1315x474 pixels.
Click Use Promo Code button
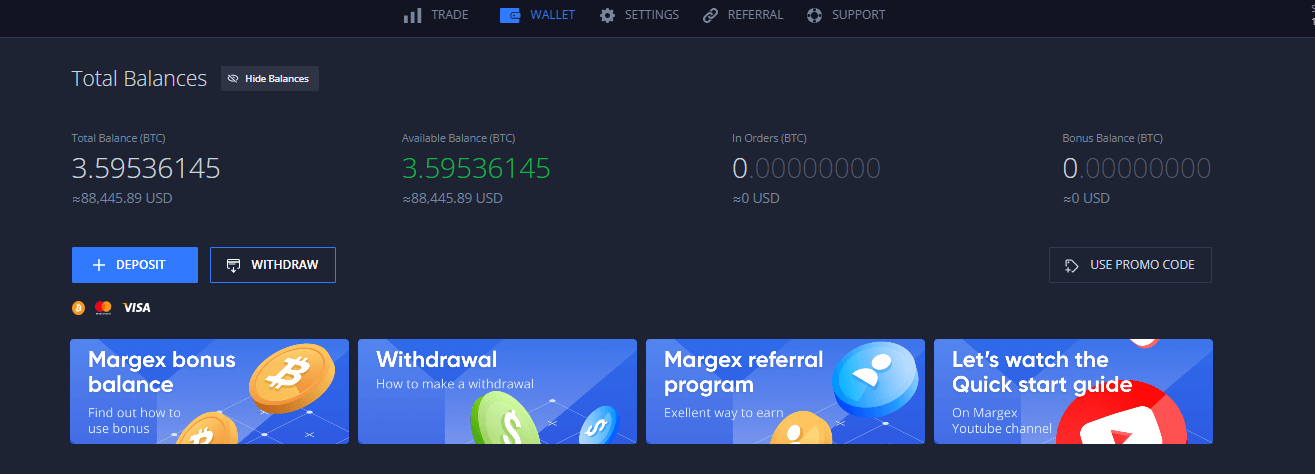coord(1130,265)
